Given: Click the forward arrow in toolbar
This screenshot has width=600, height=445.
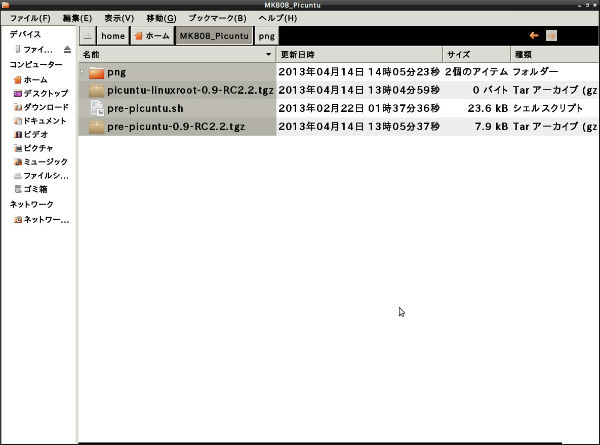Looking at the screenshot, I should [551, 36].
